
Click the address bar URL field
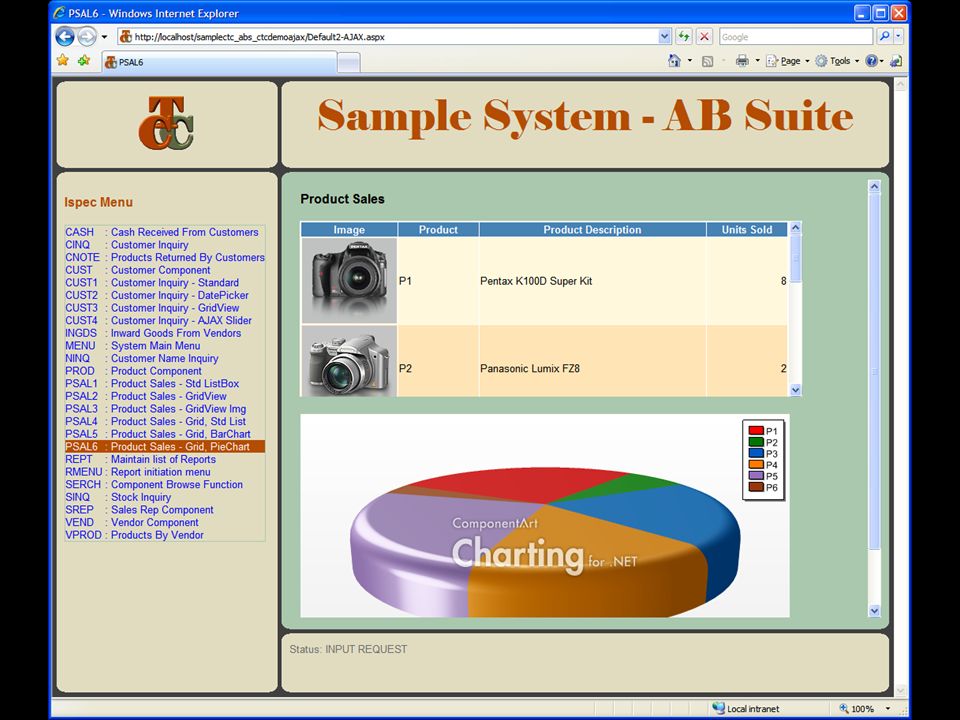coord(389,37)
